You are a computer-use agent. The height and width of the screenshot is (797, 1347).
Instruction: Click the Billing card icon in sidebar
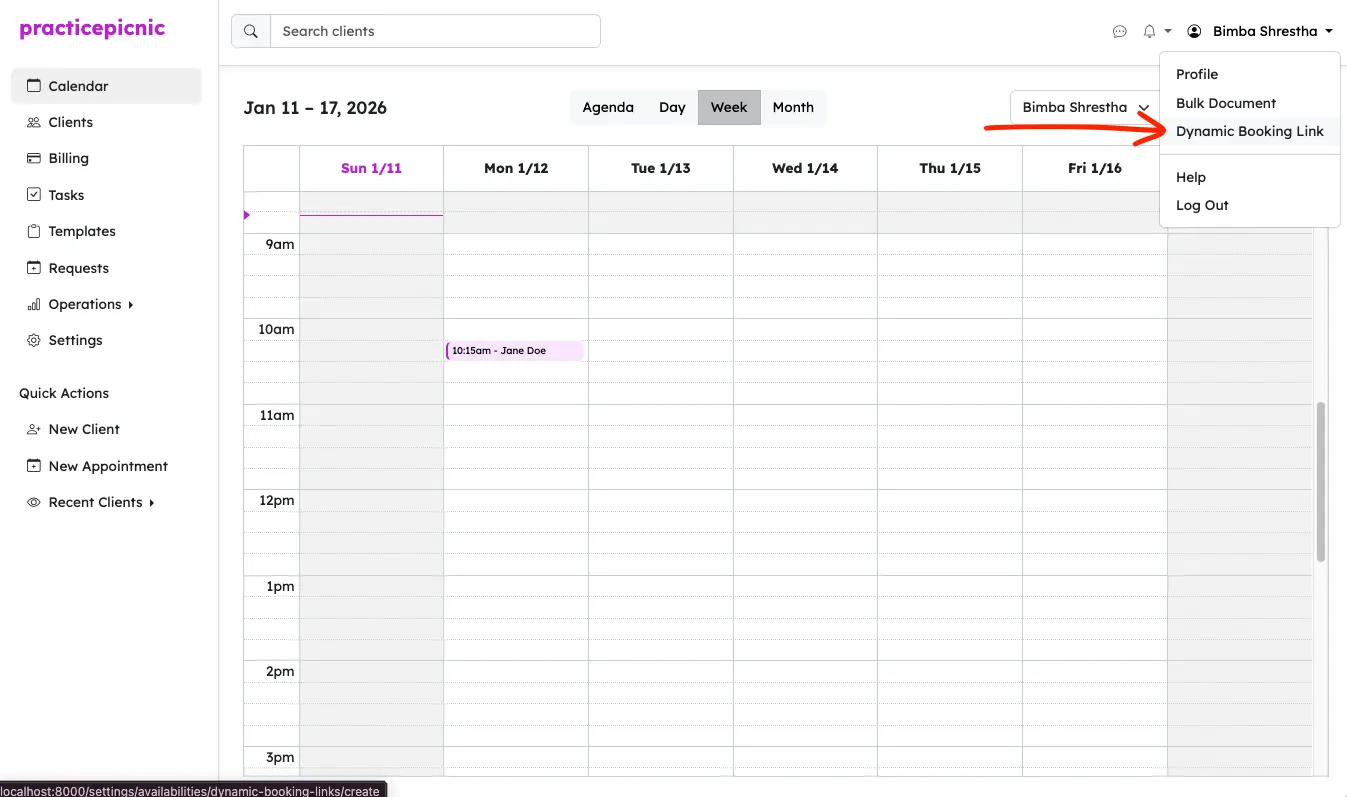click(x=34, y=159)
